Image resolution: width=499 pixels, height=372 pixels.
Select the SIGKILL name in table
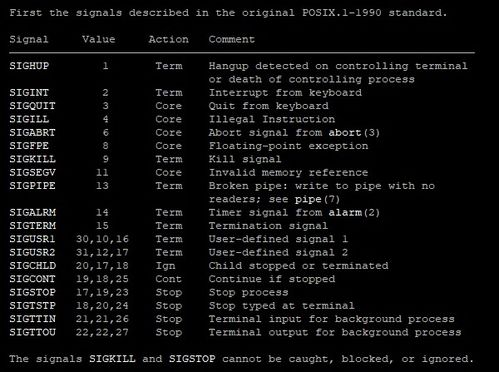coord(32,159)
